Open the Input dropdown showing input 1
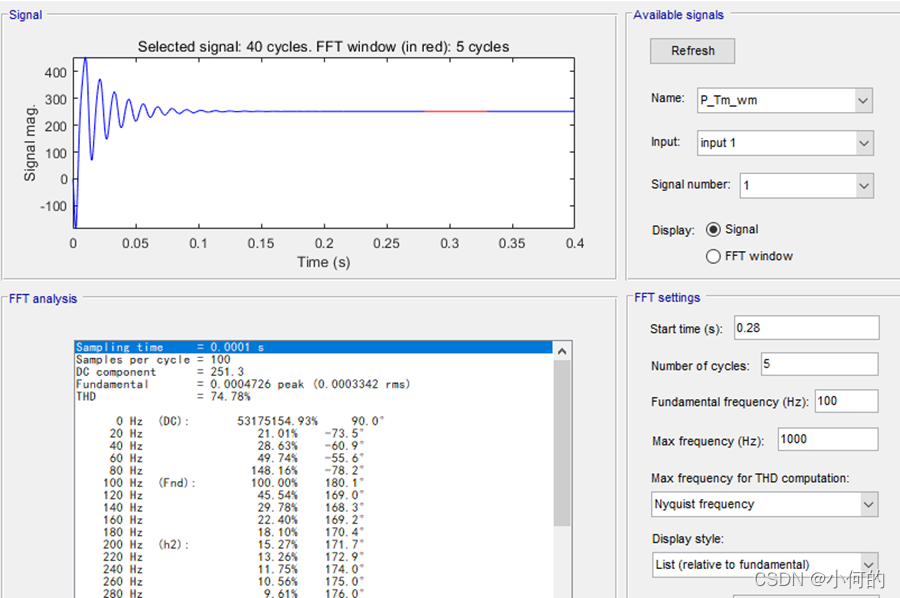This screenshot has width=900, height=598. [785, 143]
